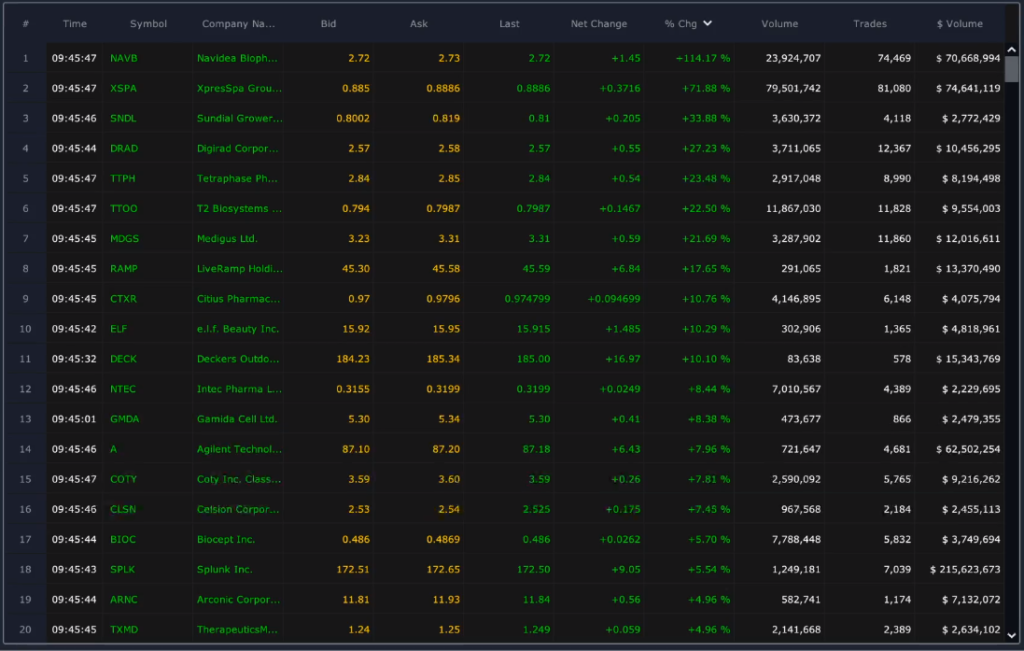
Task: Click company name e.l.f. Beauty Inc.
Action: pyautogui.click(x=238, y=328)
